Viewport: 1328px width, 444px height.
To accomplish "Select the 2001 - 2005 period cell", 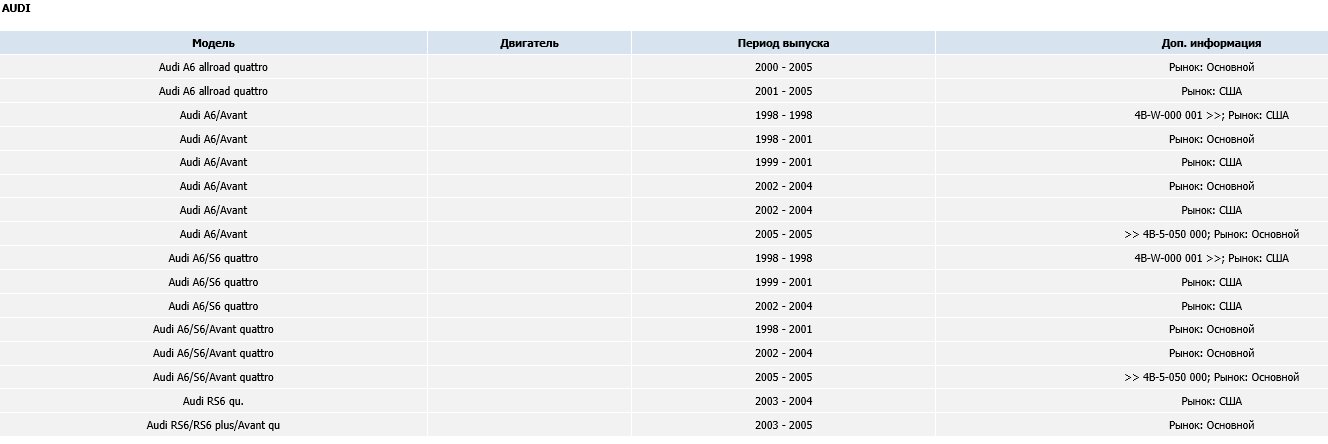I will click(783, 91).
